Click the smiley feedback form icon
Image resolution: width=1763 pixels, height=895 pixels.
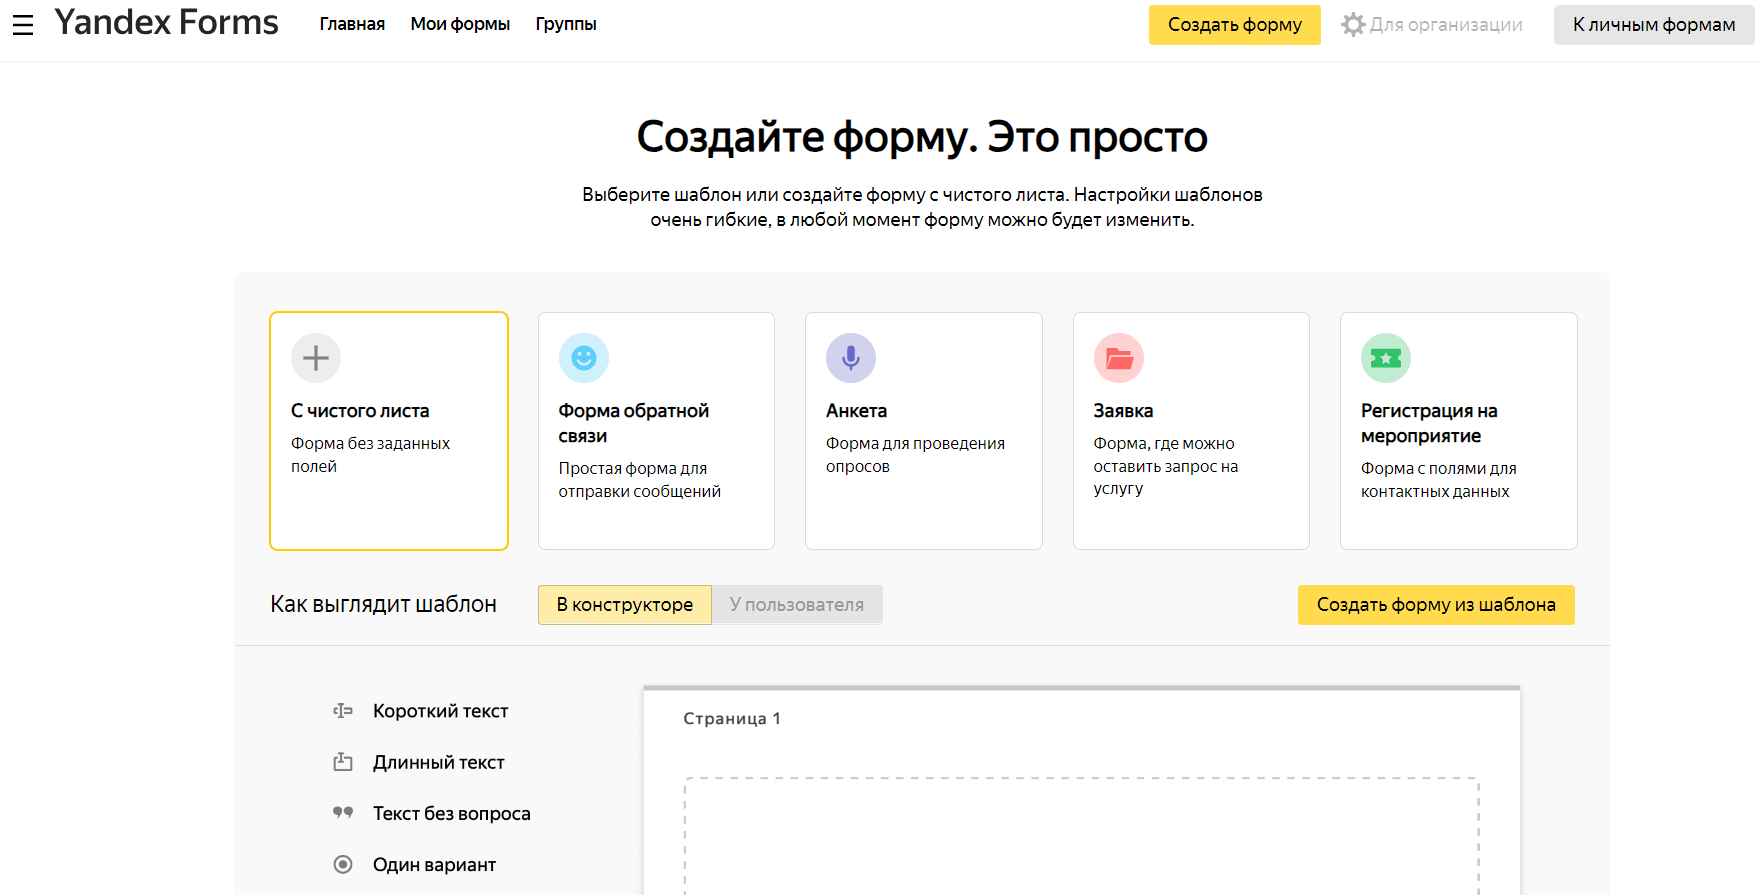point(584,358)
